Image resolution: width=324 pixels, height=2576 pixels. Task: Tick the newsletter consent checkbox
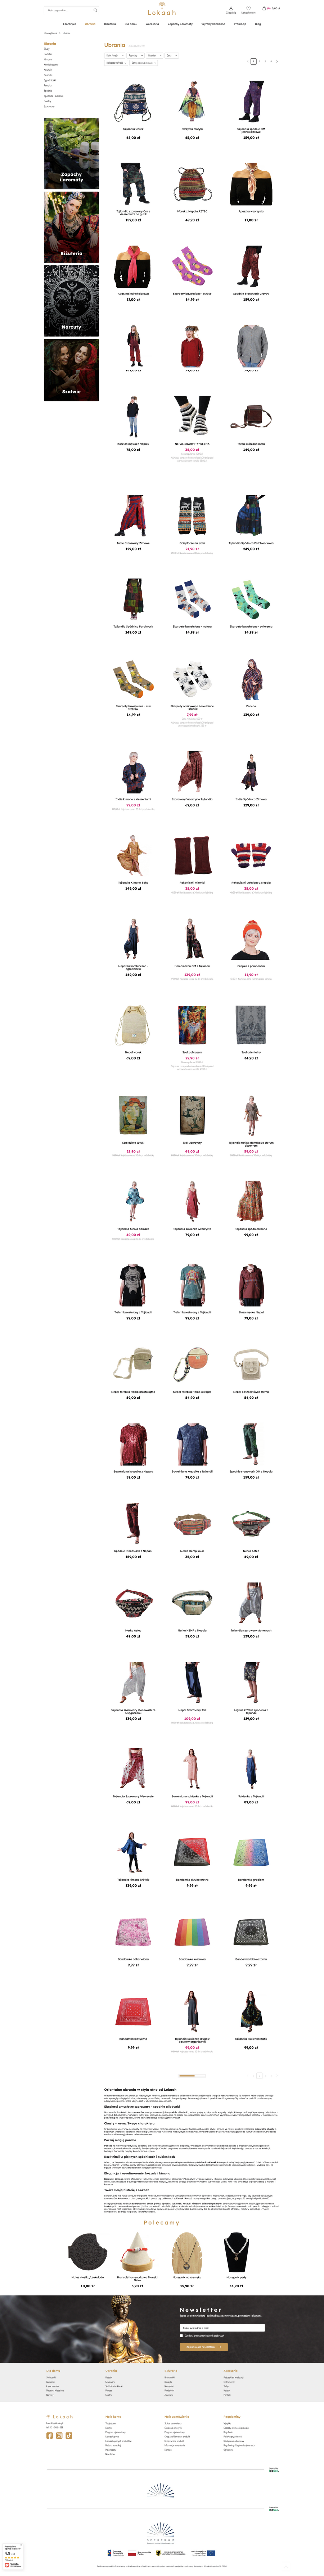click(x=181, y=2336)
